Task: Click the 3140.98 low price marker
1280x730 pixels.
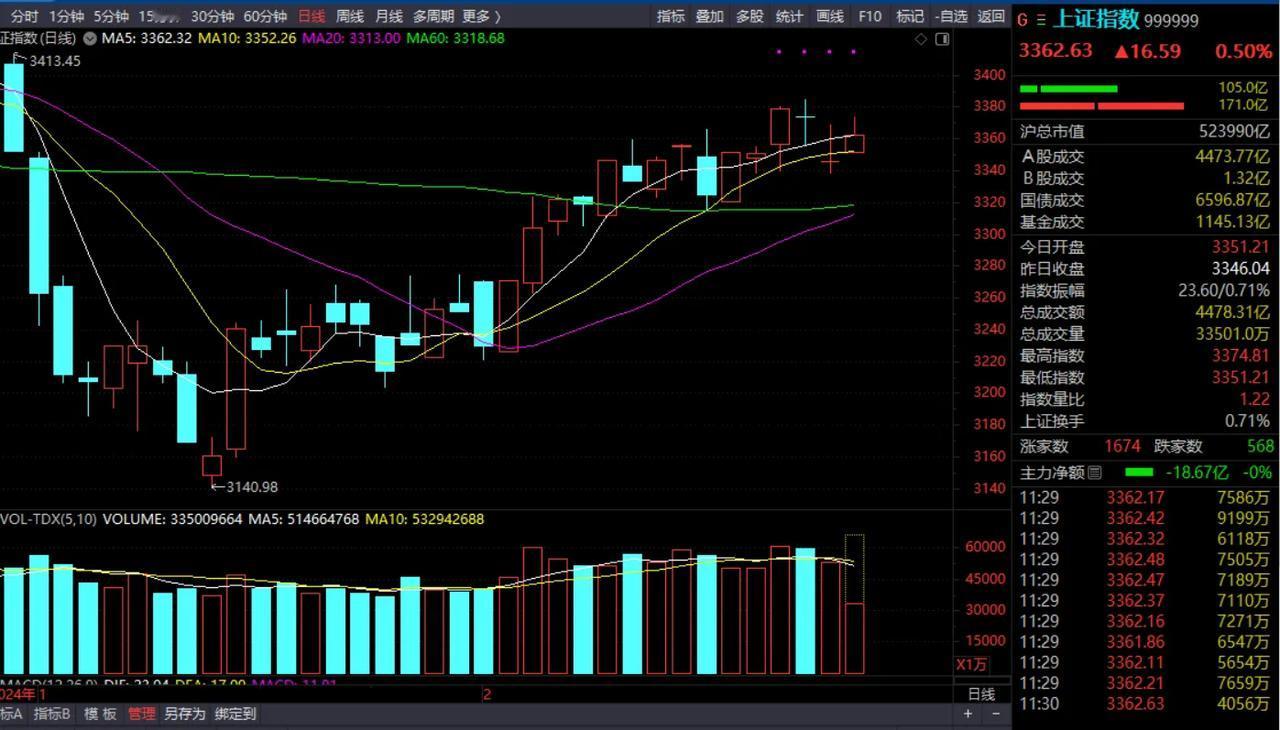Action: [x=252, y=487]
